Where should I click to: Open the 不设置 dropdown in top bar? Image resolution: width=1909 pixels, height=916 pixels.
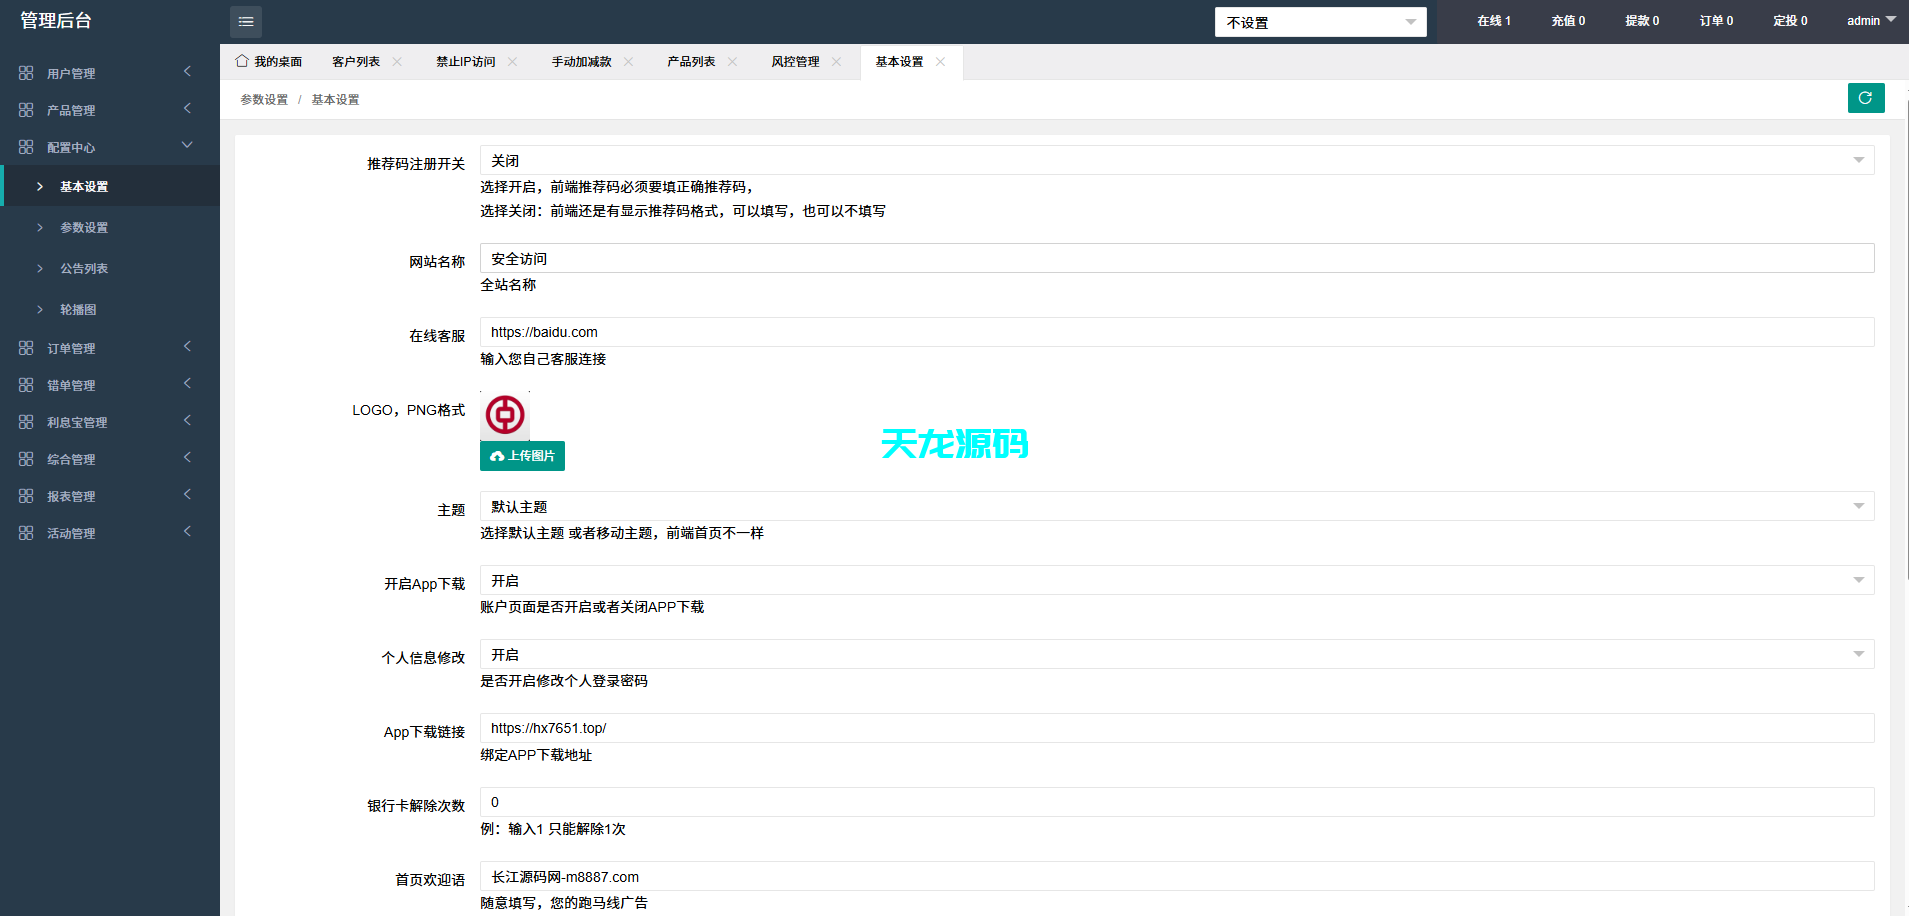pos(1320,21)
